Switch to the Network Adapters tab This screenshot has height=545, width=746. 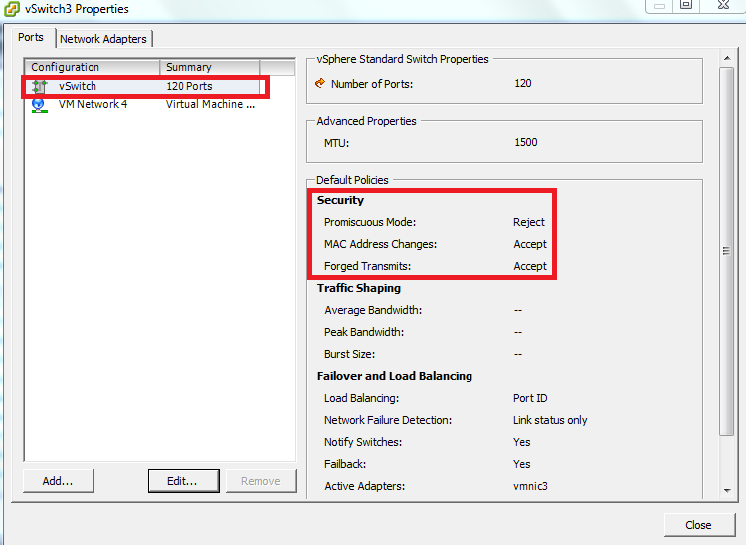coord(103,39)
